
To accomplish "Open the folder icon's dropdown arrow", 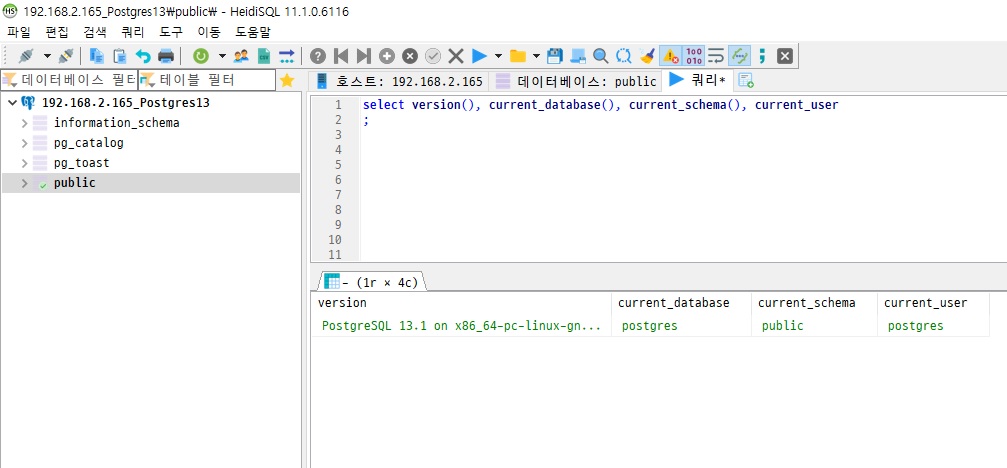I will (537, 56).
